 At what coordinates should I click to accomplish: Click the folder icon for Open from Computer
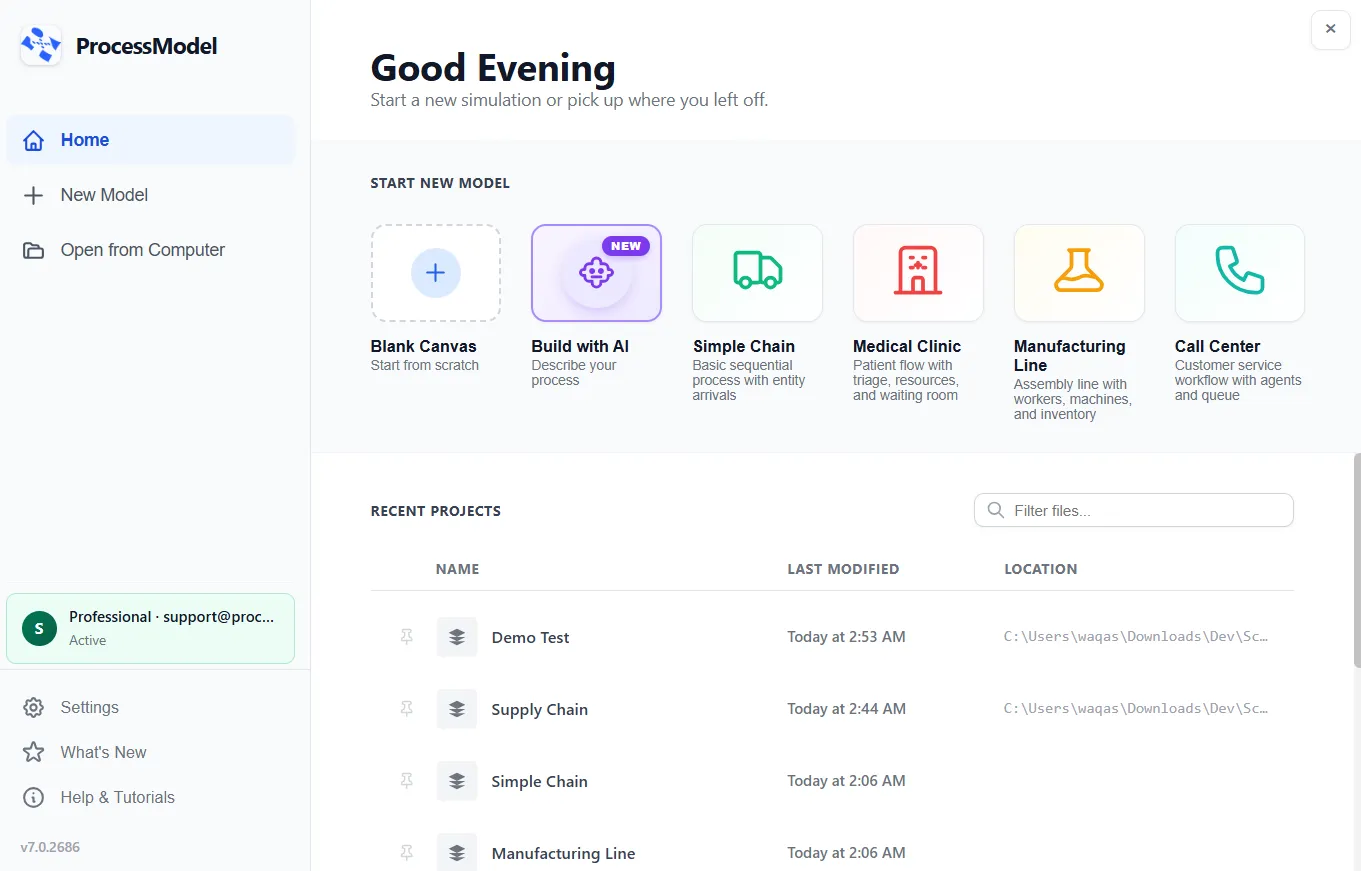[34, 250]
